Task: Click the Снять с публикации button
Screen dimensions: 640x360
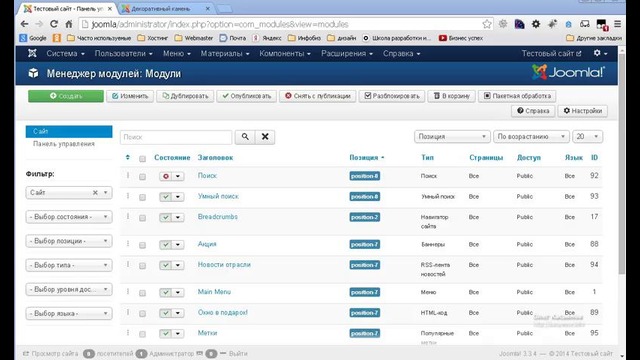Action: [x=318, y=96]
